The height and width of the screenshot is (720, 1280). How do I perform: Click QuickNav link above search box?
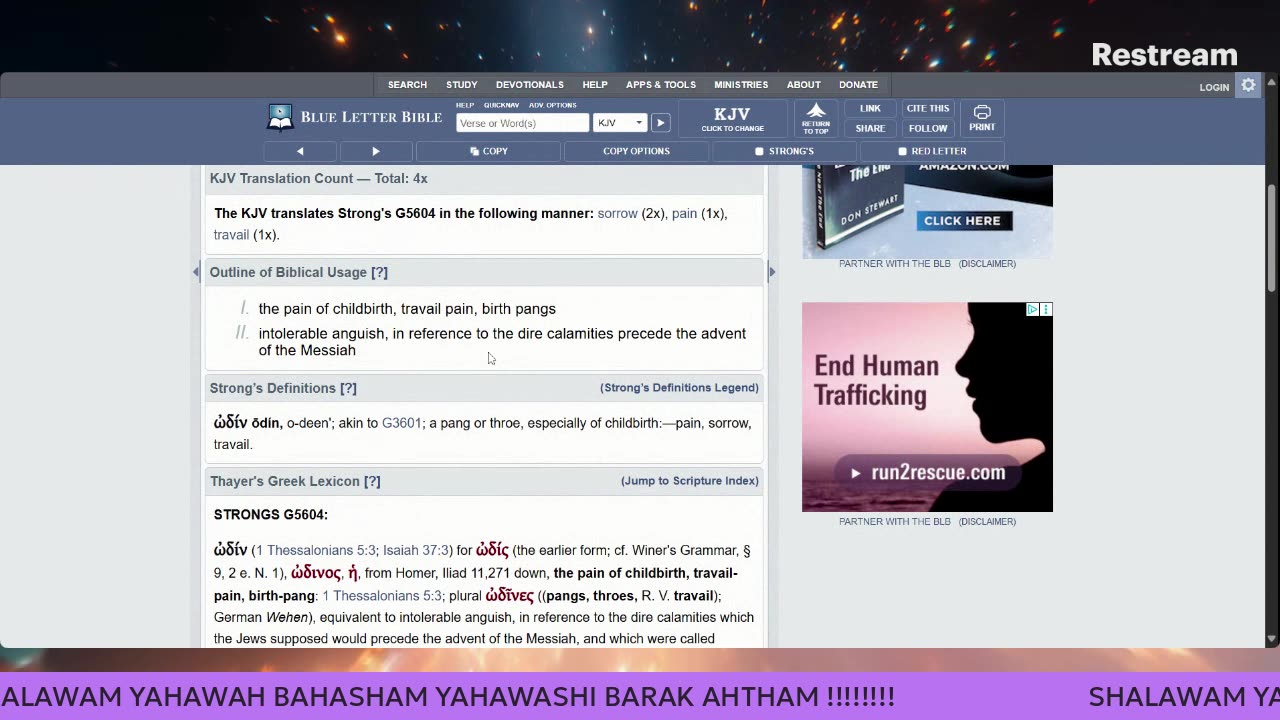501,105
